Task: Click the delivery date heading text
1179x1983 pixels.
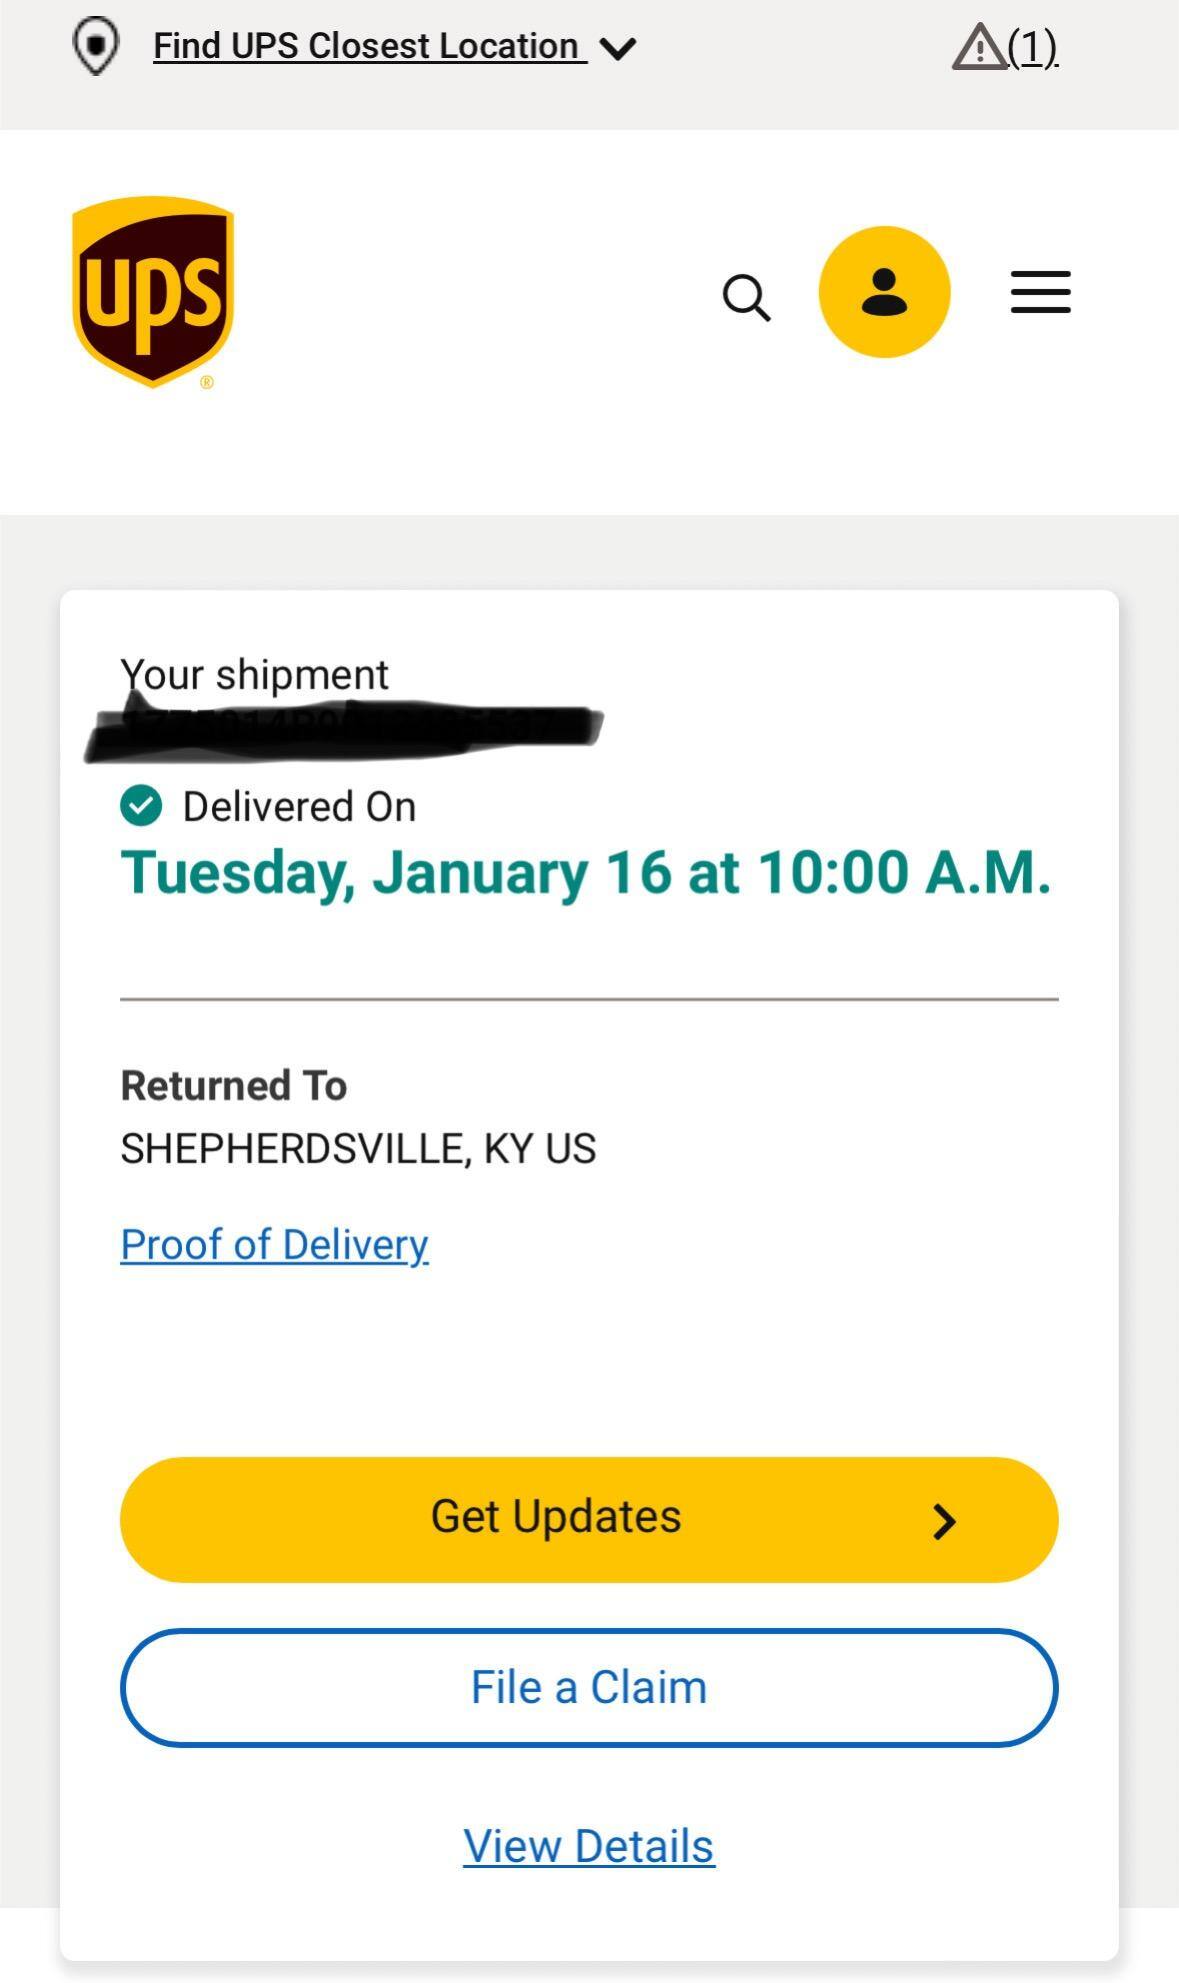Action: click(x=585, y=873)
